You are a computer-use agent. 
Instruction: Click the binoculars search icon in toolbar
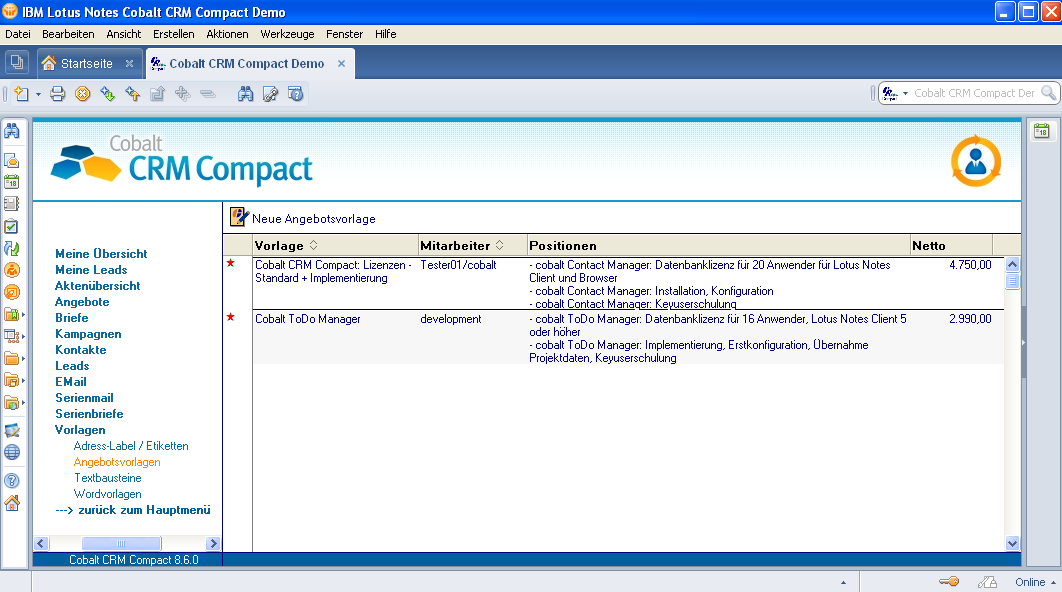point(245,94)
